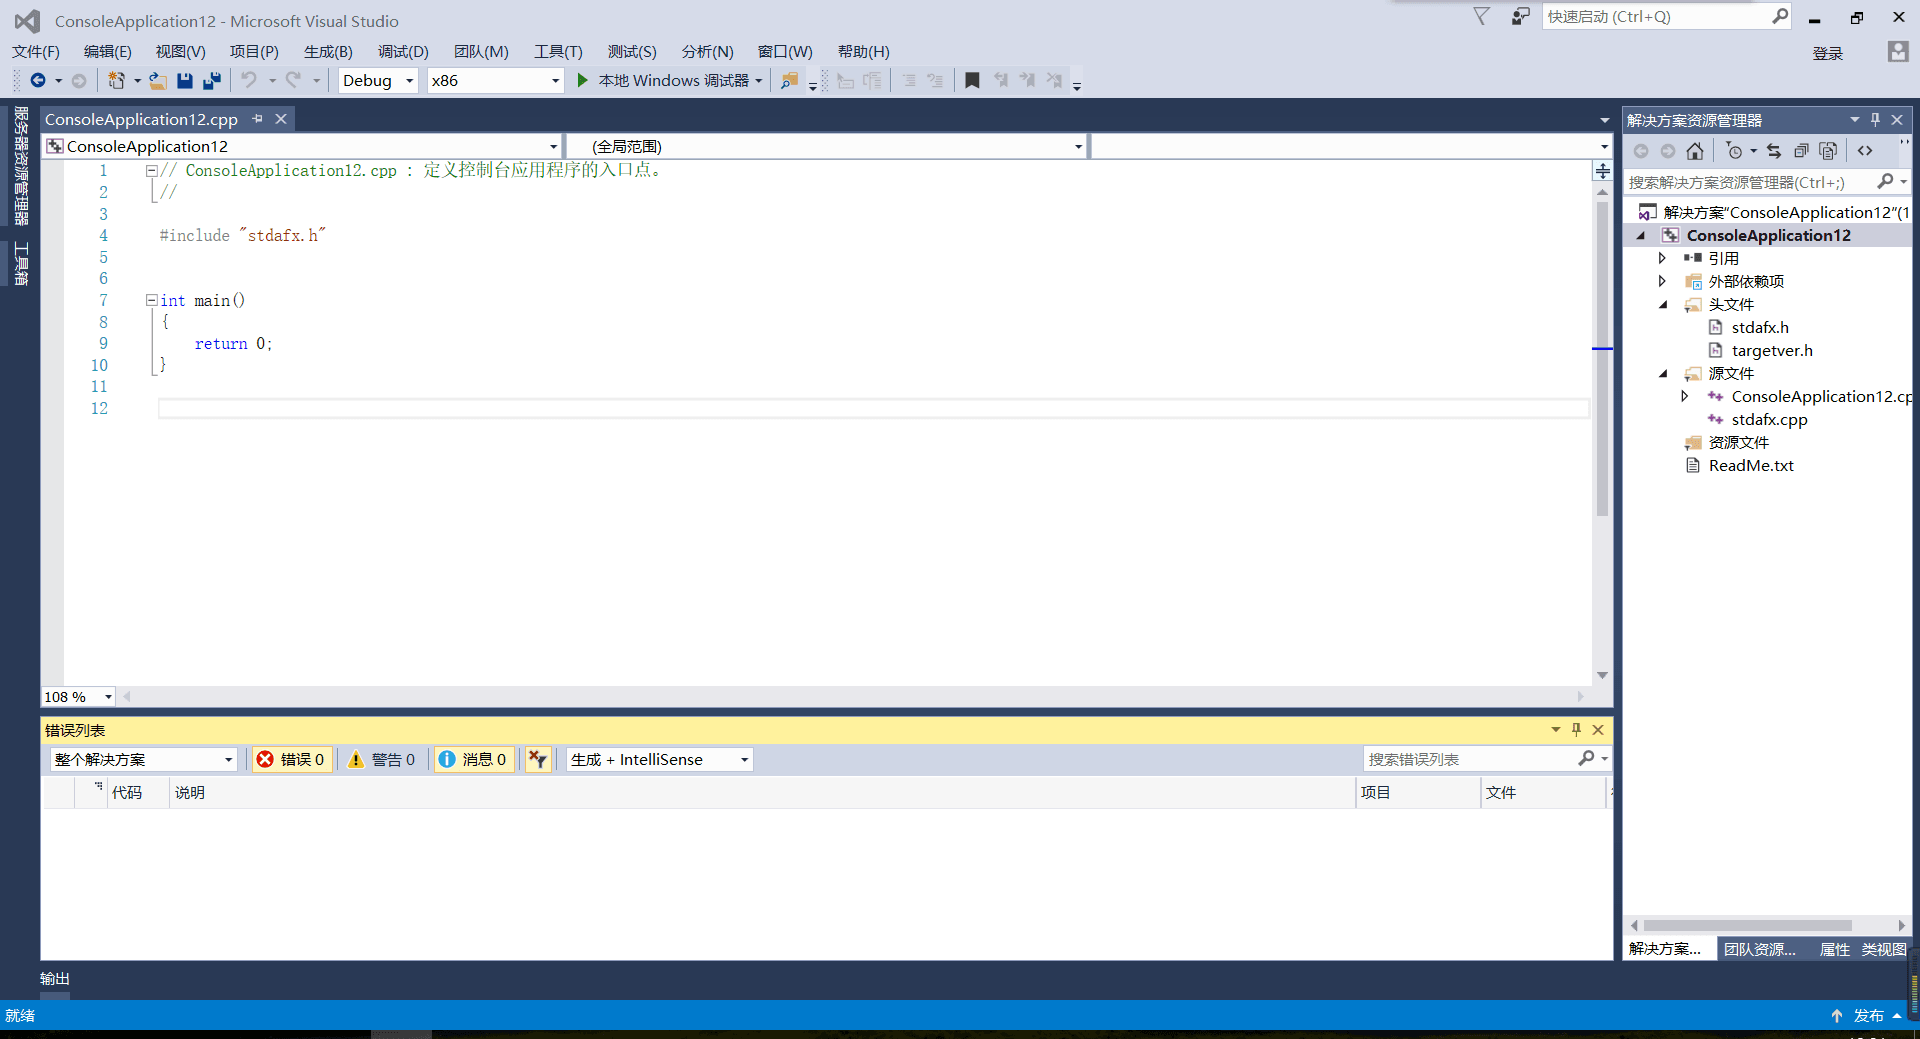Click the Solution Explorer search box

(1750, 182)
